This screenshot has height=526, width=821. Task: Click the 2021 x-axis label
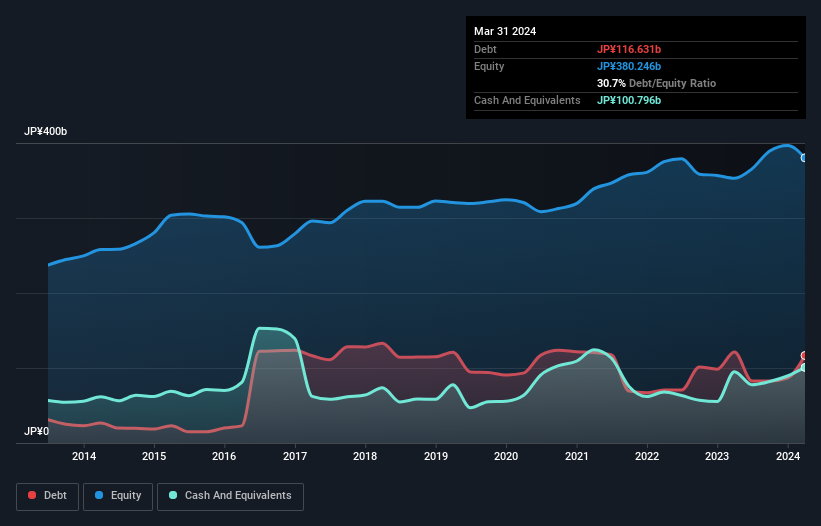(576, 456)
